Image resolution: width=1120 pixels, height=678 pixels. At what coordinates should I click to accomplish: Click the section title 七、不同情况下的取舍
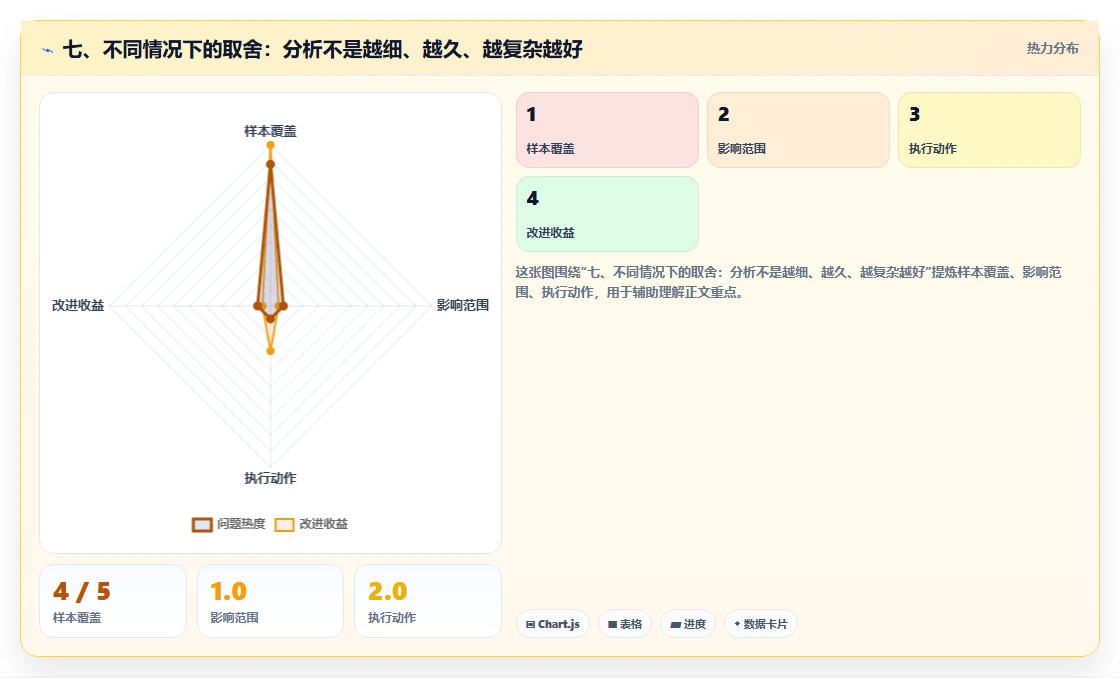323,49
